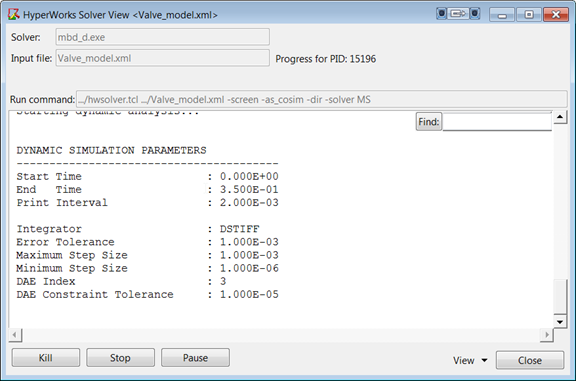Screen dimensions: 576x381
Task: Click in the Run command field
Action: pyautogui.click(x=321, y=100)
